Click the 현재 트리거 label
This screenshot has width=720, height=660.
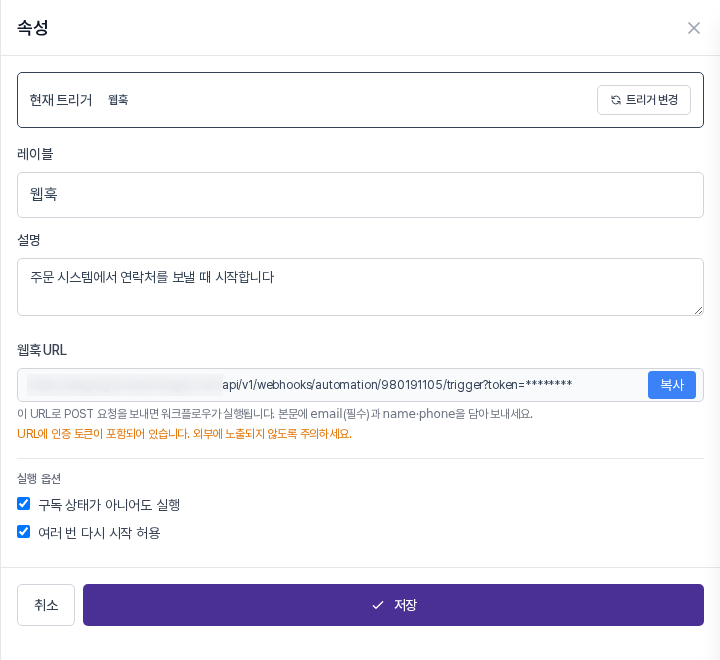[x=61, y=100]
